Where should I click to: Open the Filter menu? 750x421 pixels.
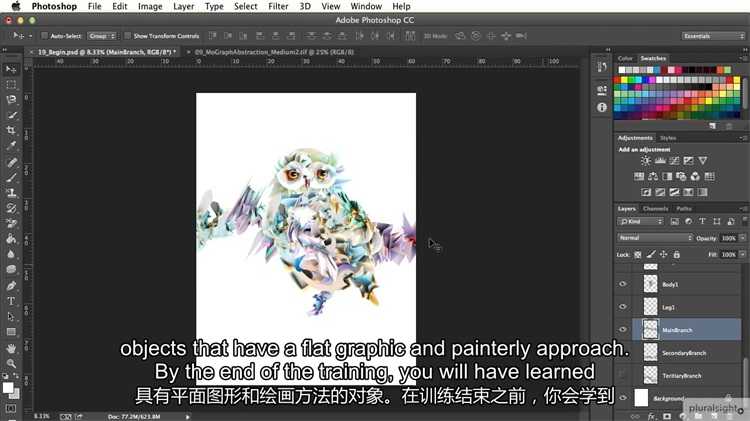(278, 6)
